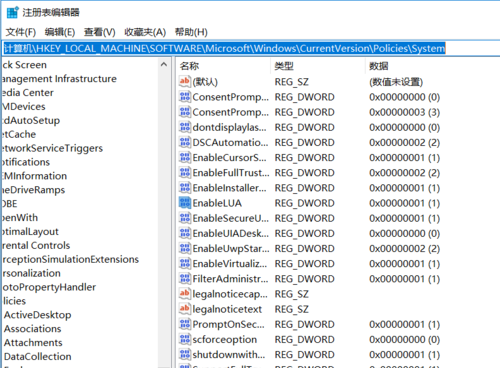Image resolution: width=500 pixels, height=368 pixels.
Task: Select the ck Screen tree key
Action: (24, 65)
